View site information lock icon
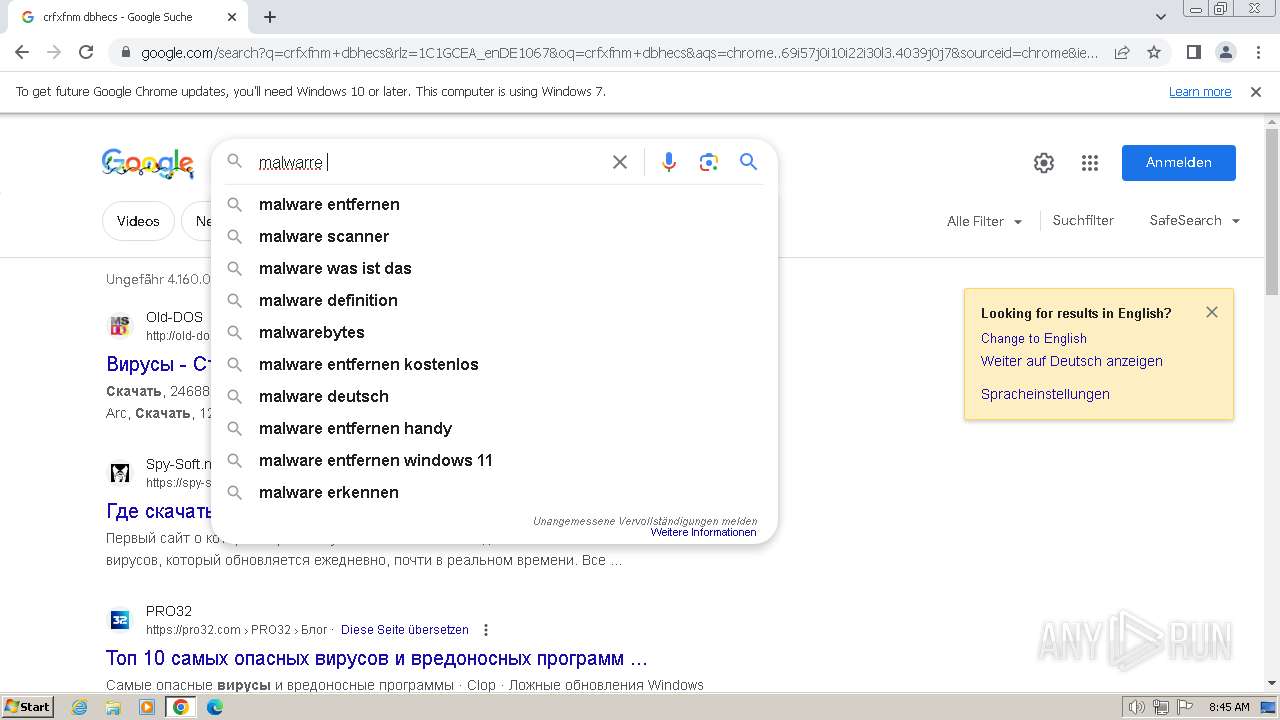 pos(125,53)
